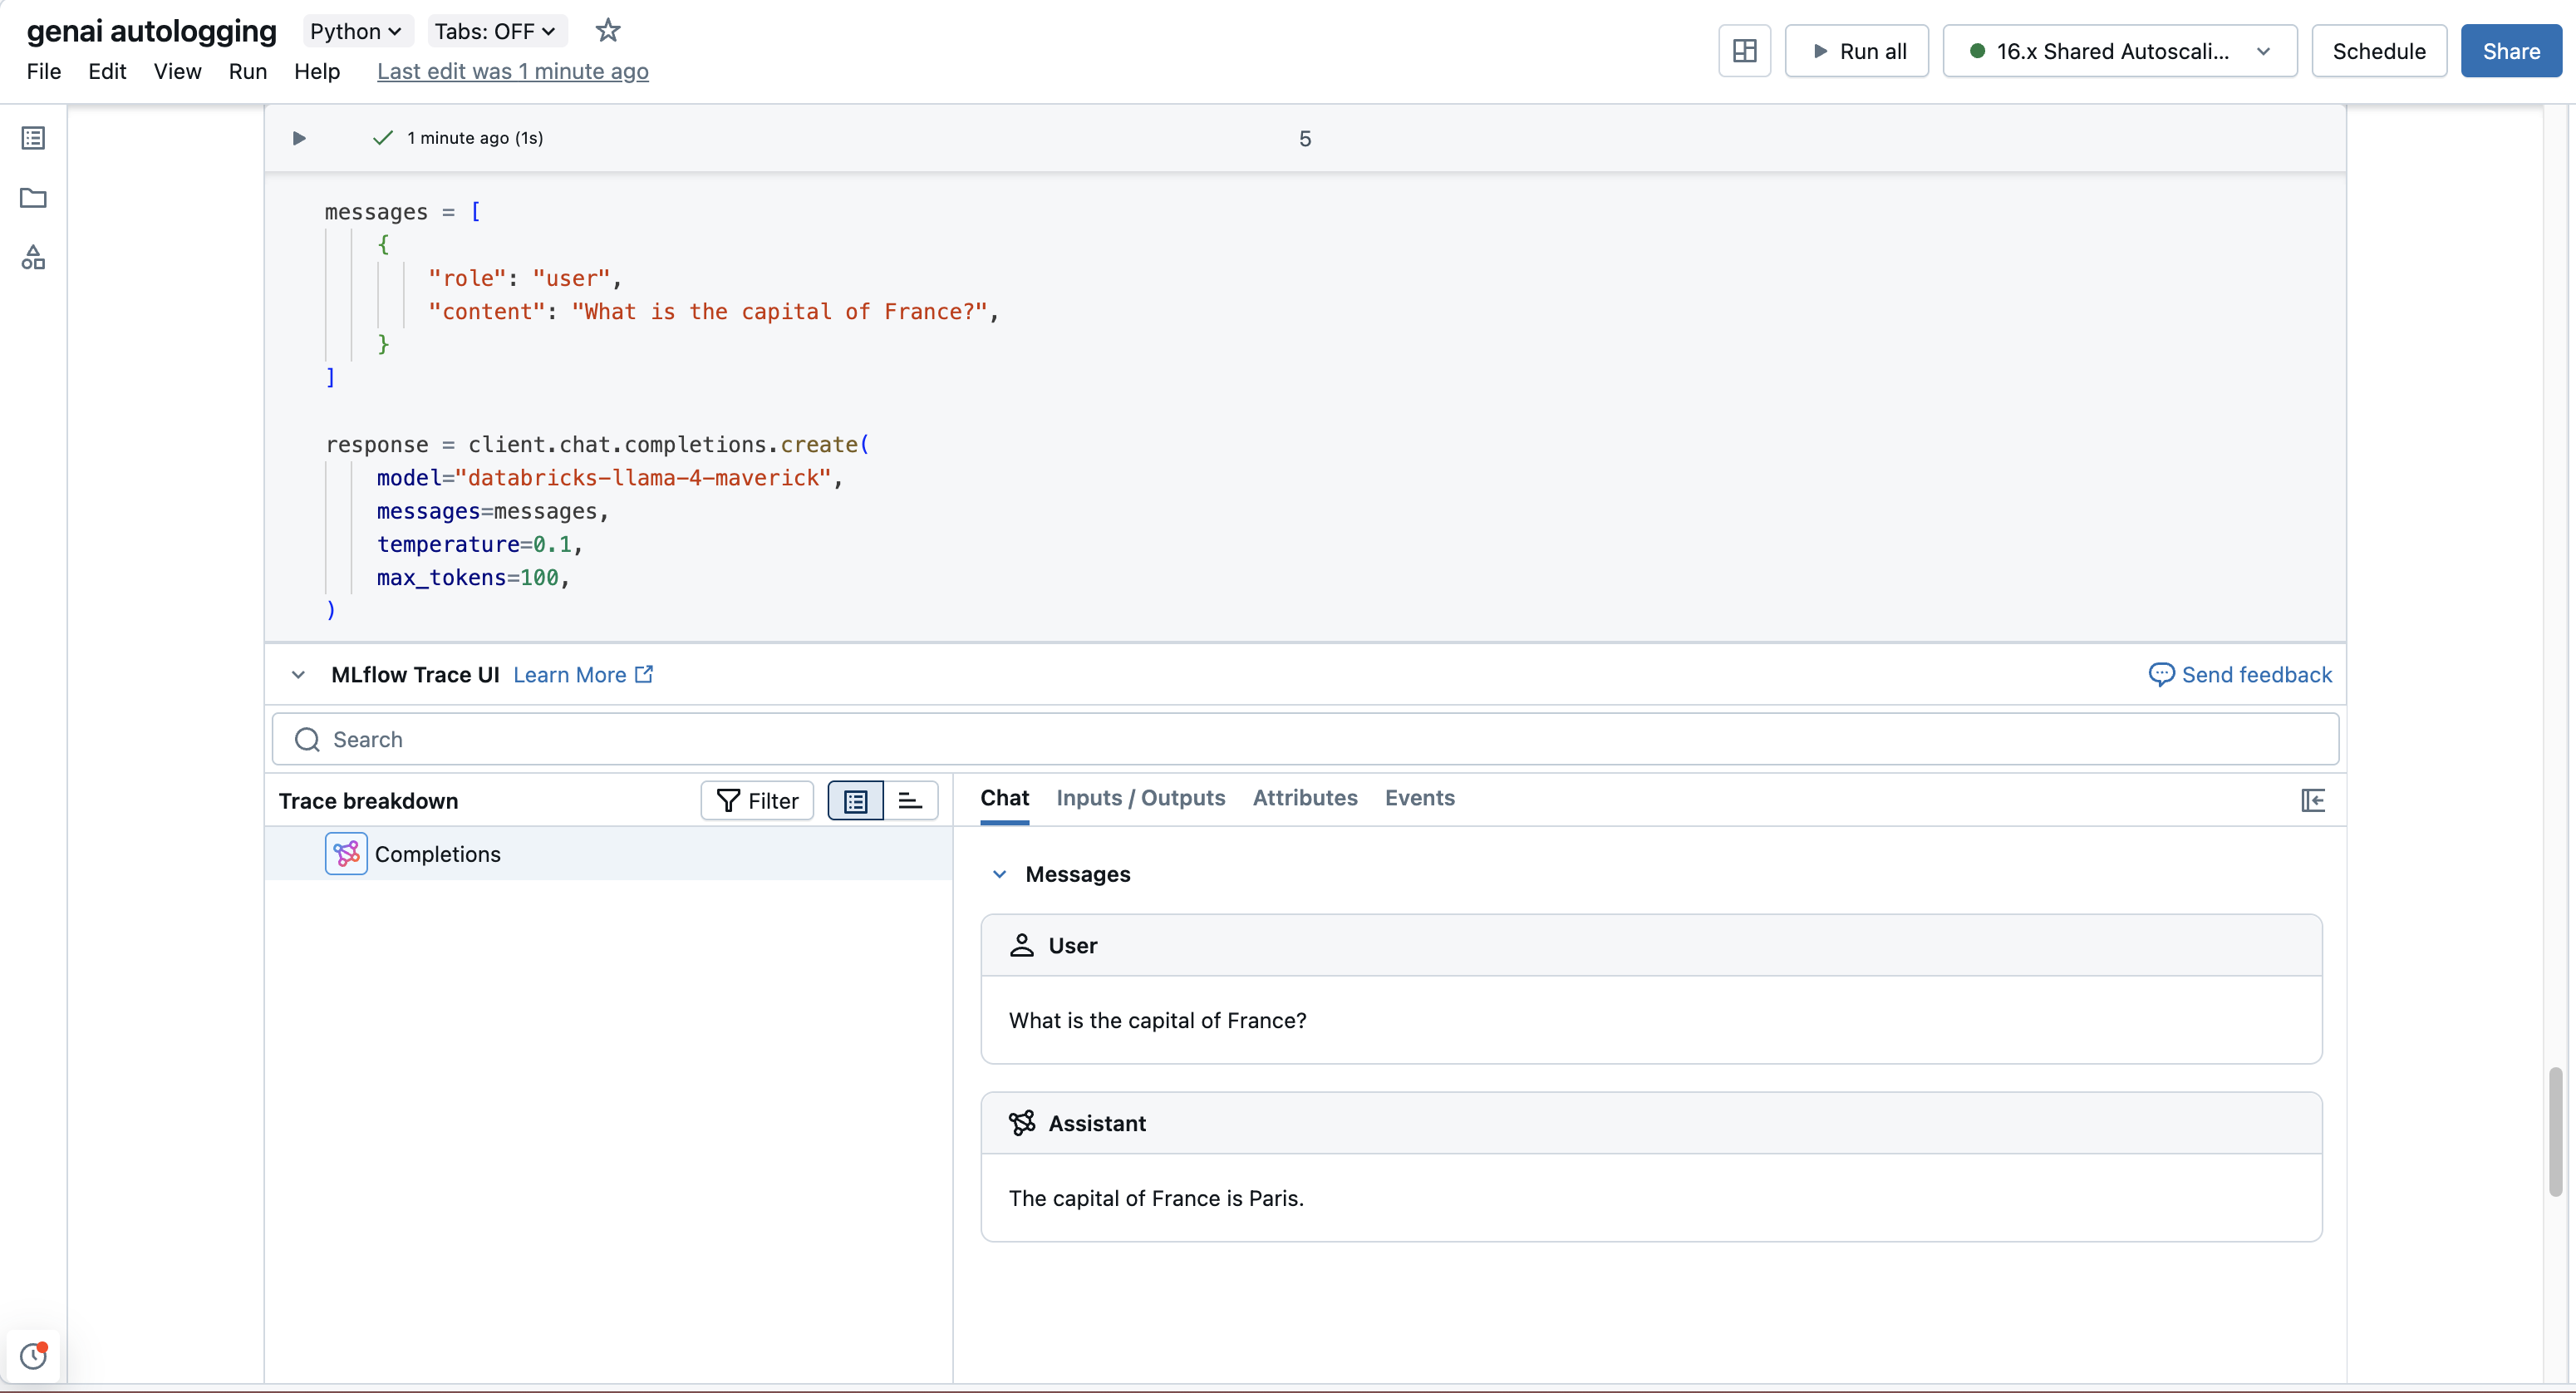Switch trace breakdown to tree view

[x=856, y=801]
